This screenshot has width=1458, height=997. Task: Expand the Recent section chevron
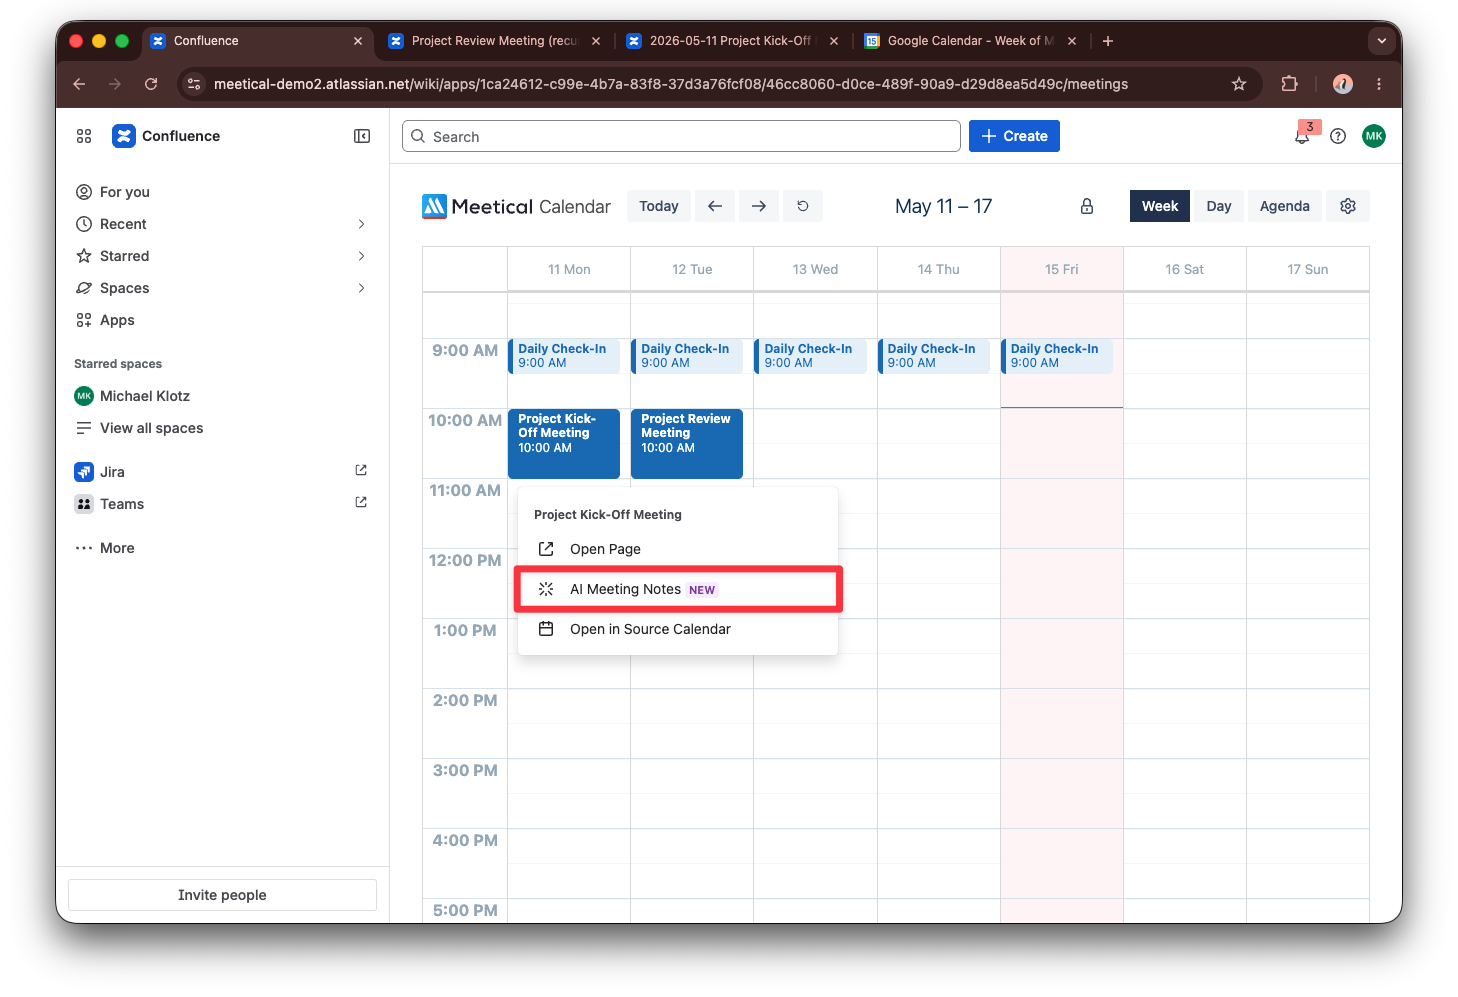361,224
